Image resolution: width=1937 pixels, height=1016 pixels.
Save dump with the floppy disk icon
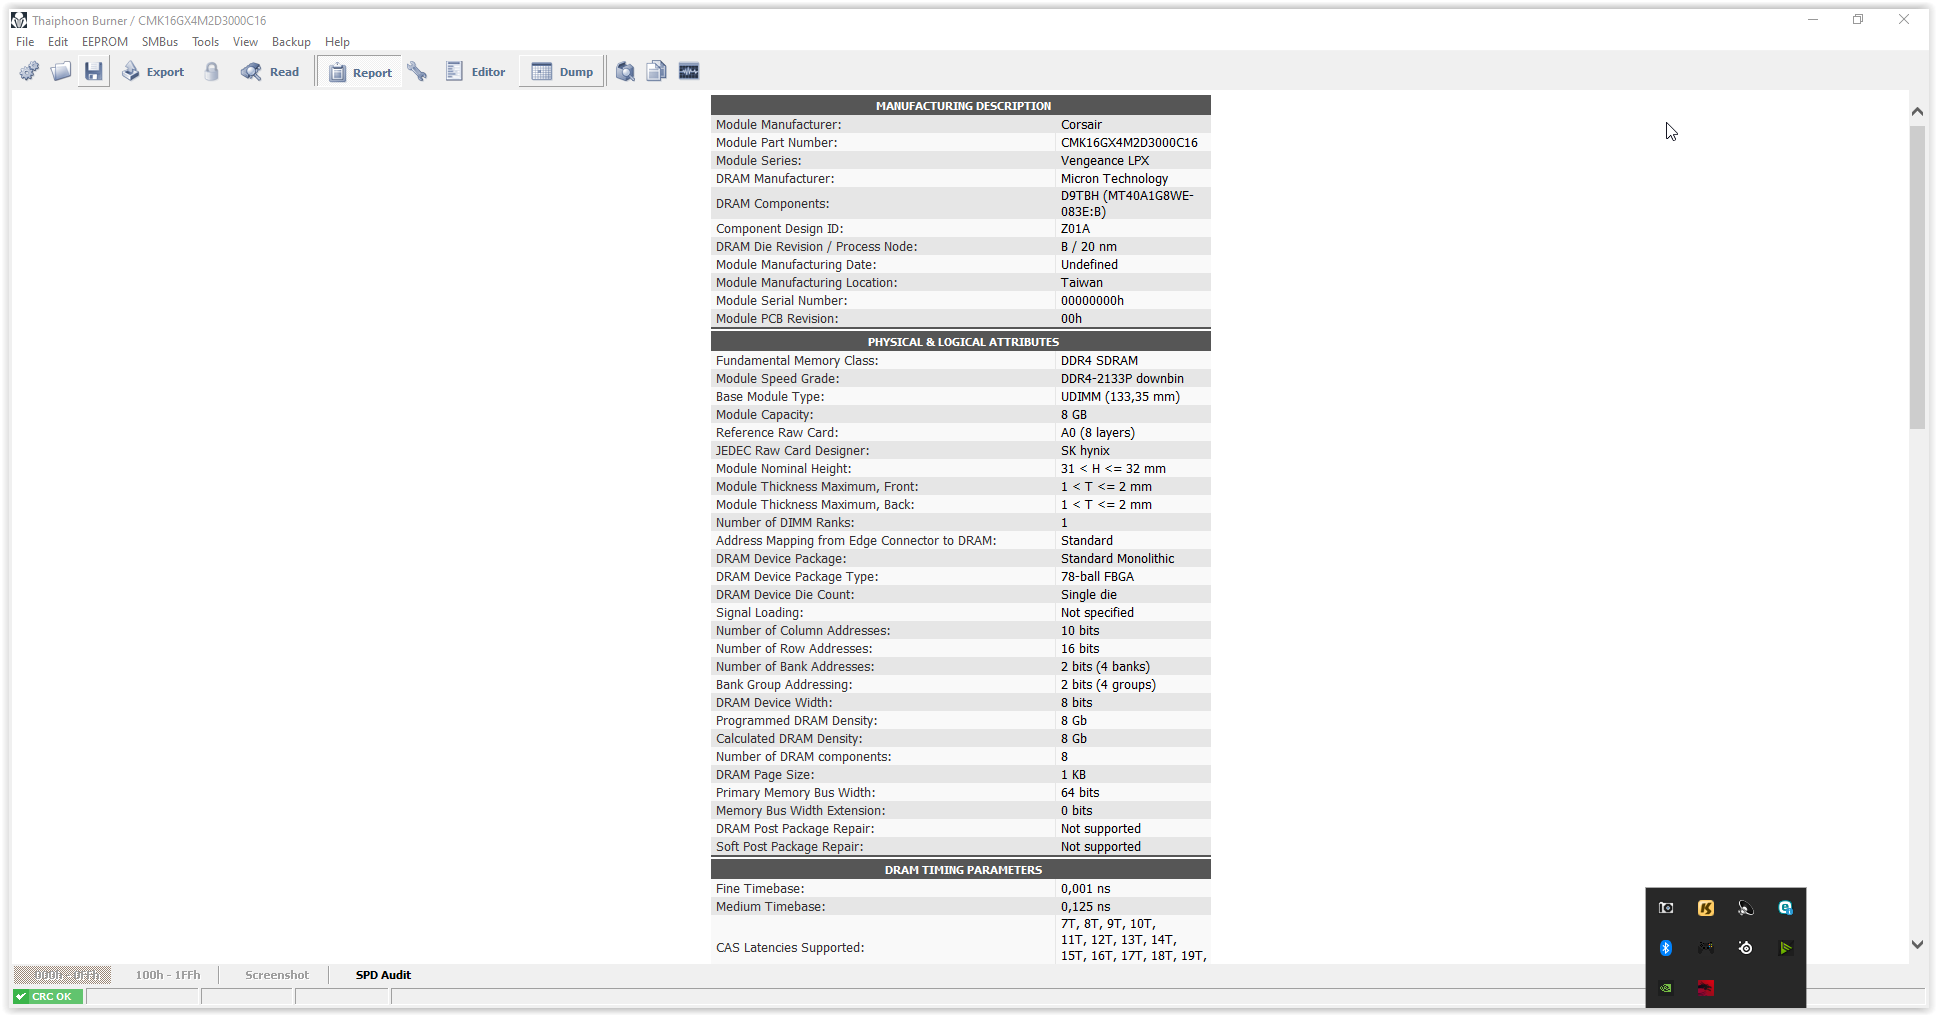(93, 71)
